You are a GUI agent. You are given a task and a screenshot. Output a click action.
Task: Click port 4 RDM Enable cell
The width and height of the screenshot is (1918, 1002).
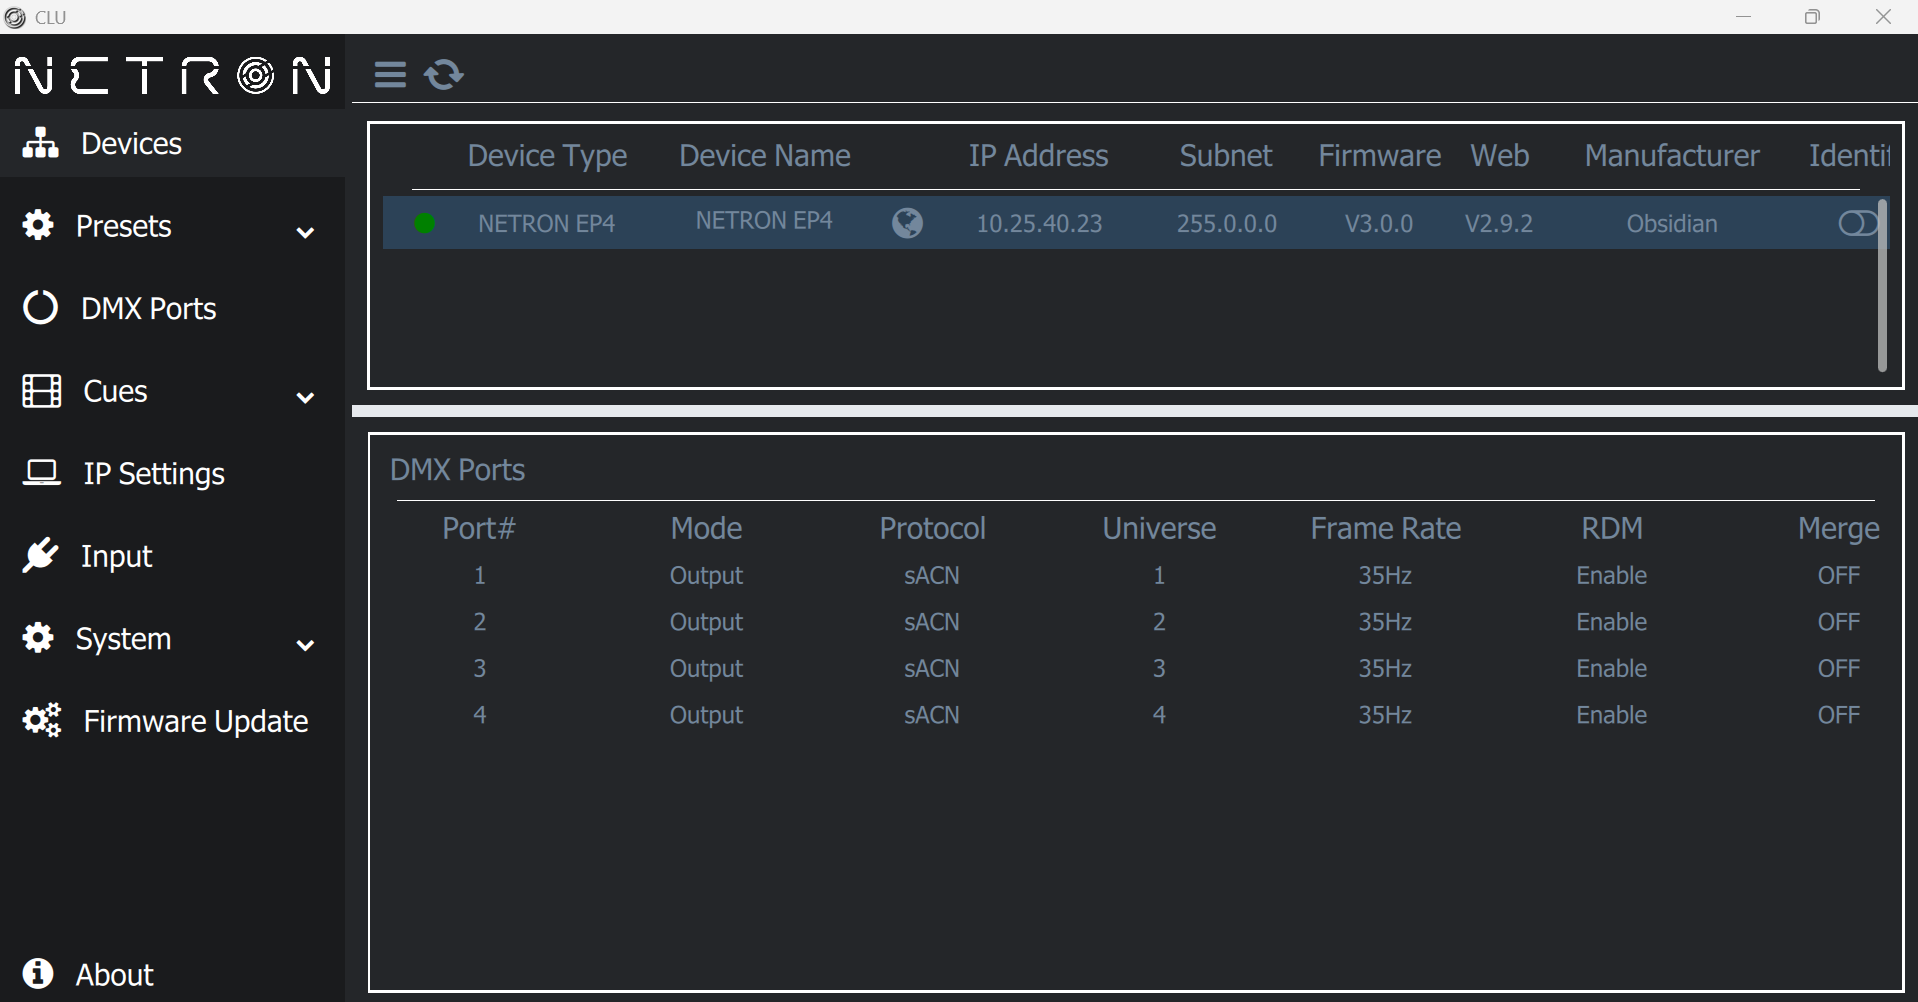coord(1612,715)
